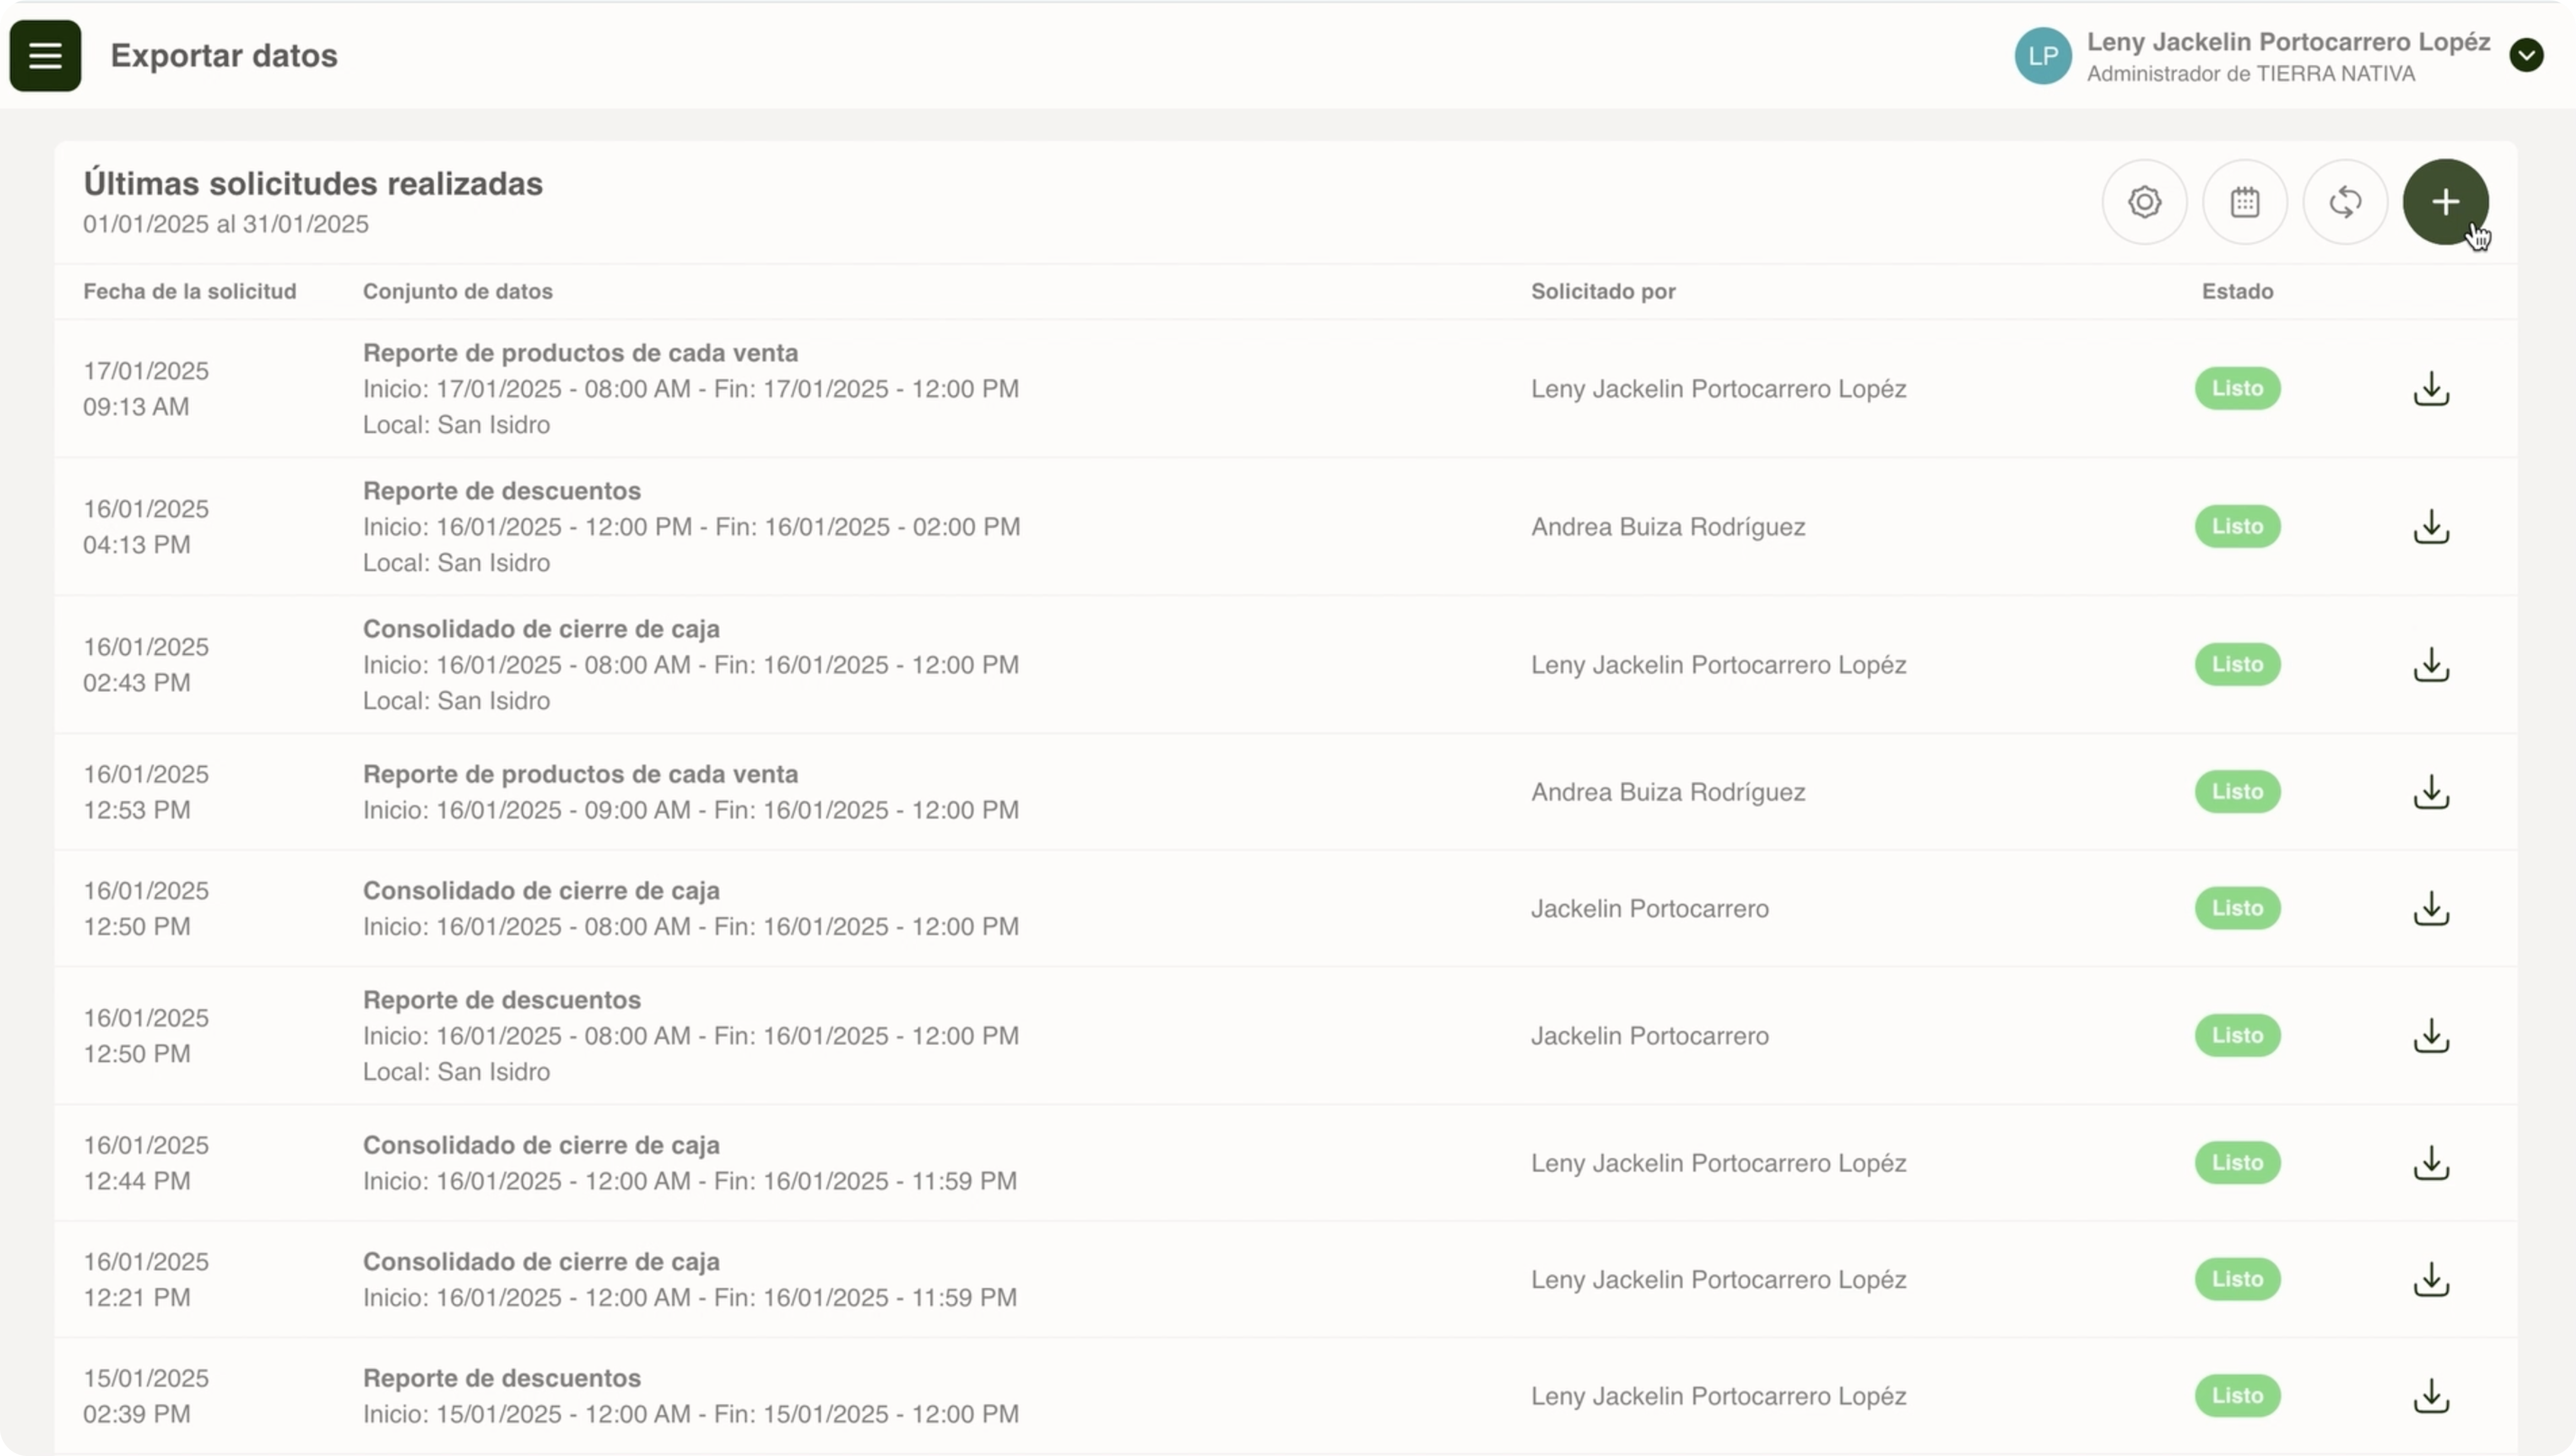Screen dimensions: 2576x1456
Task: Click the settings gear icon
Action: point(2144,202)
